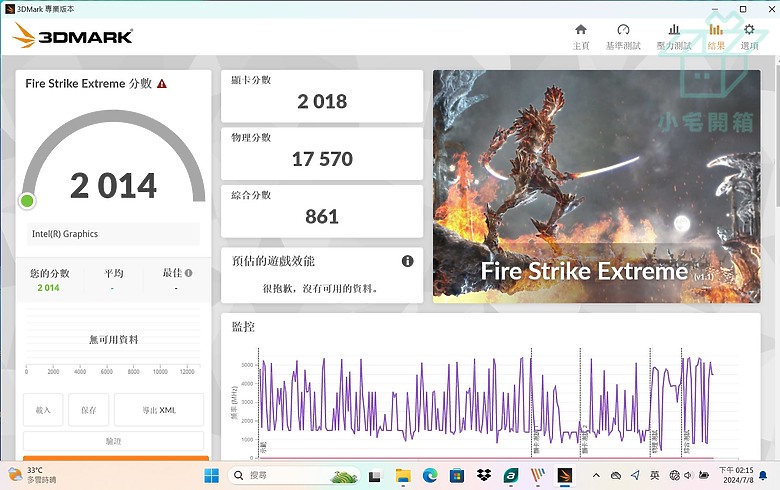Image resolution: width=780 pixels, height=490 pixels.
Task: Select the 顯卡分數 score 2 018
Action: [x=322, y=101]
